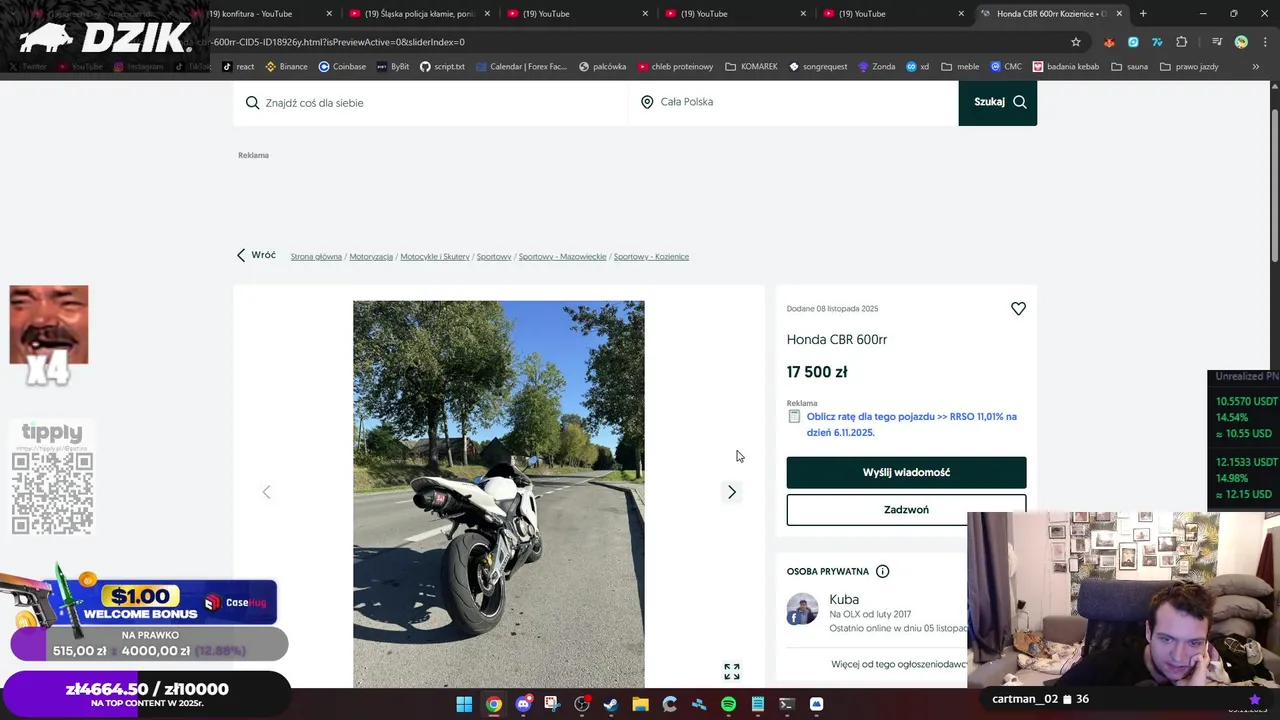Expand the 'sauna' bookmark folder

(x=1128, y=67)
